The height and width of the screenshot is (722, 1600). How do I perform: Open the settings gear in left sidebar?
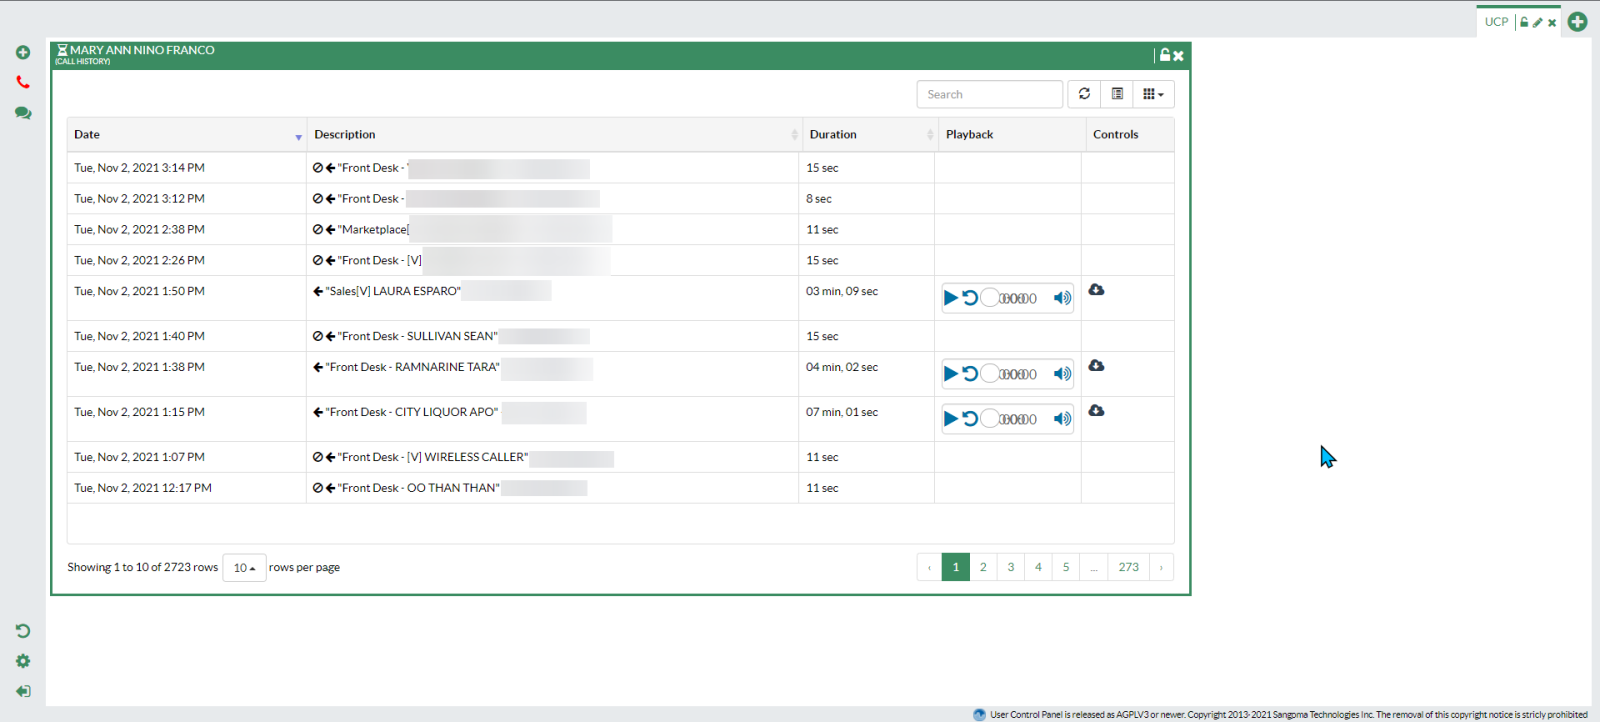pos(23,661)
